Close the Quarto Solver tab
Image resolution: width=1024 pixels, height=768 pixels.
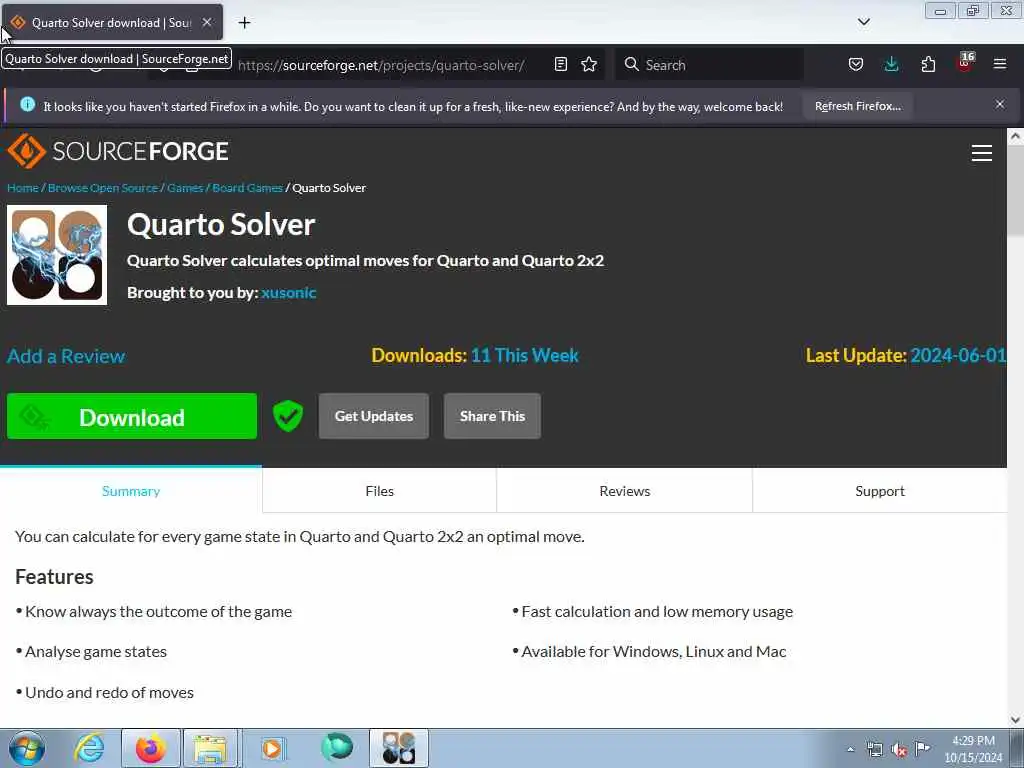point(207,22)
